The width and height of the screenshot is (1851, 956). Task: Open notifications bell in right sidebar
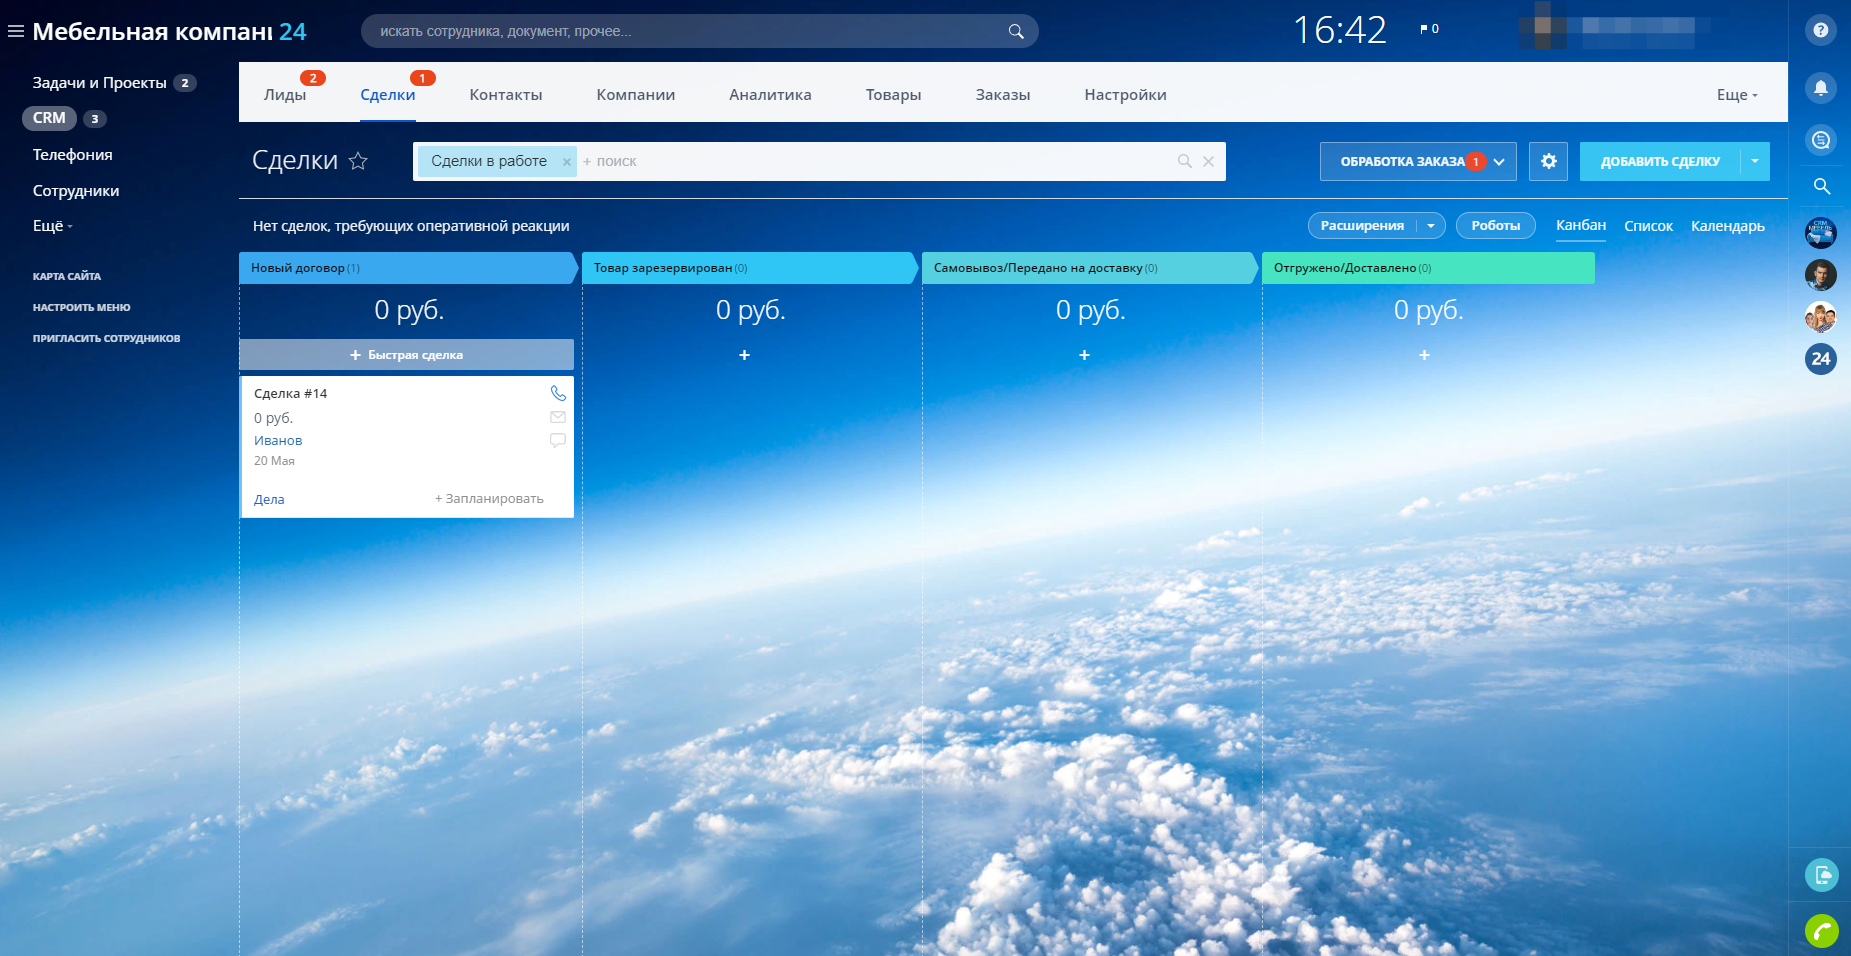(1820, 88)
